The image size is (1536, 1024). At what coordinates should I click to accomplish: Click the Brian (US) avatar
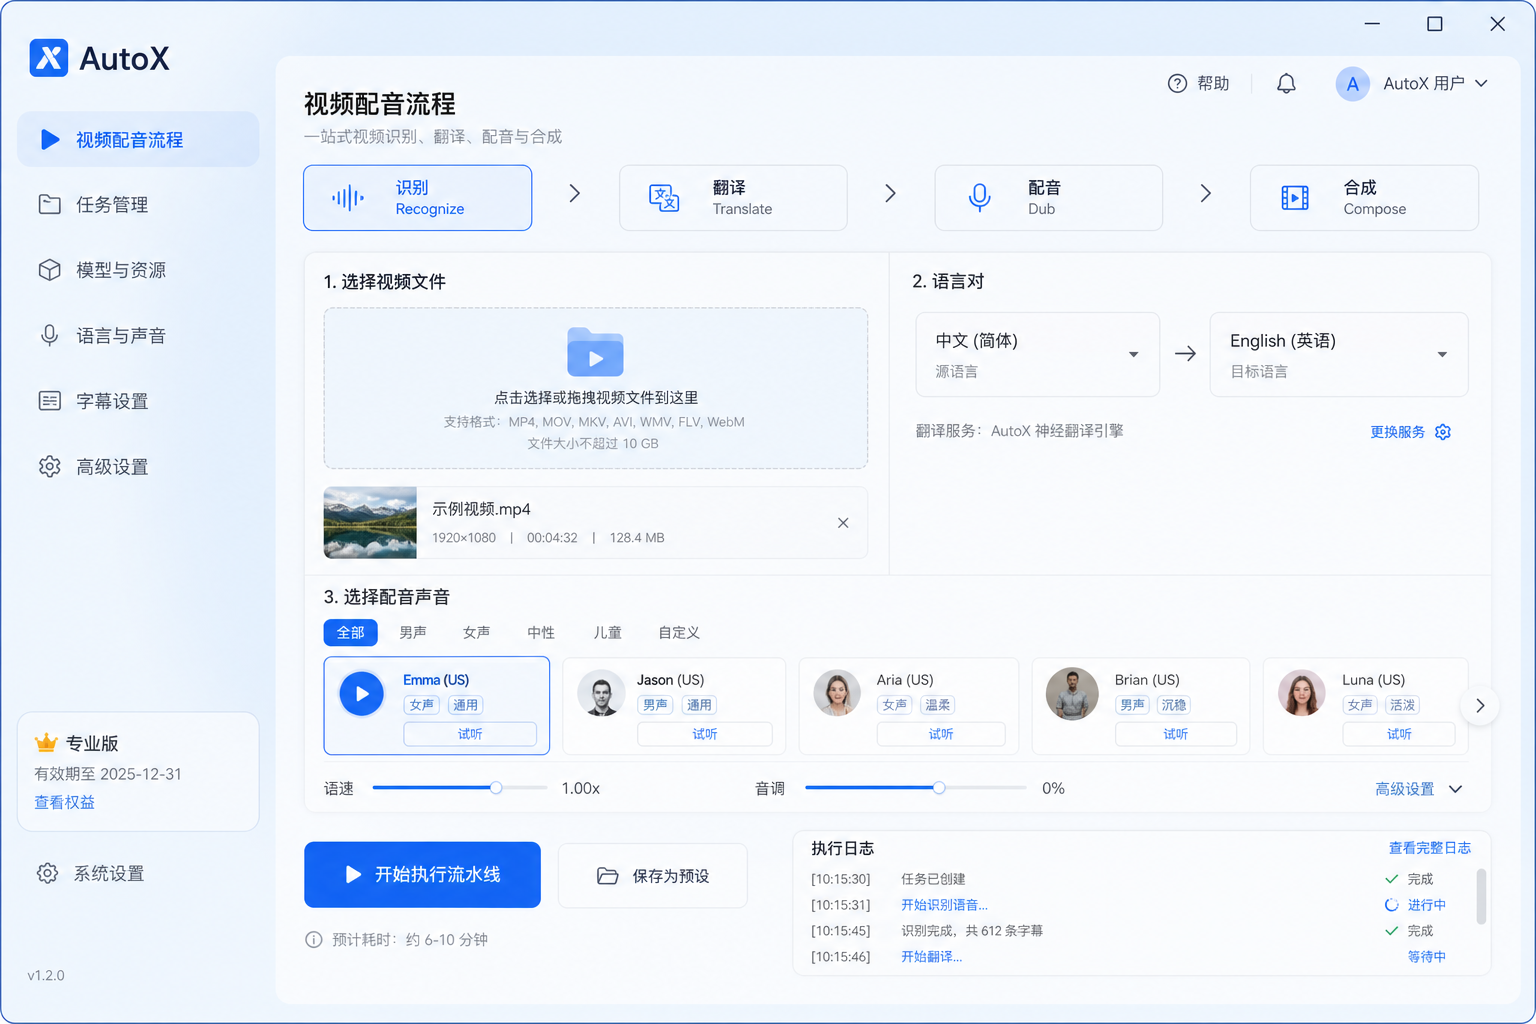[x=1072, y=693]
